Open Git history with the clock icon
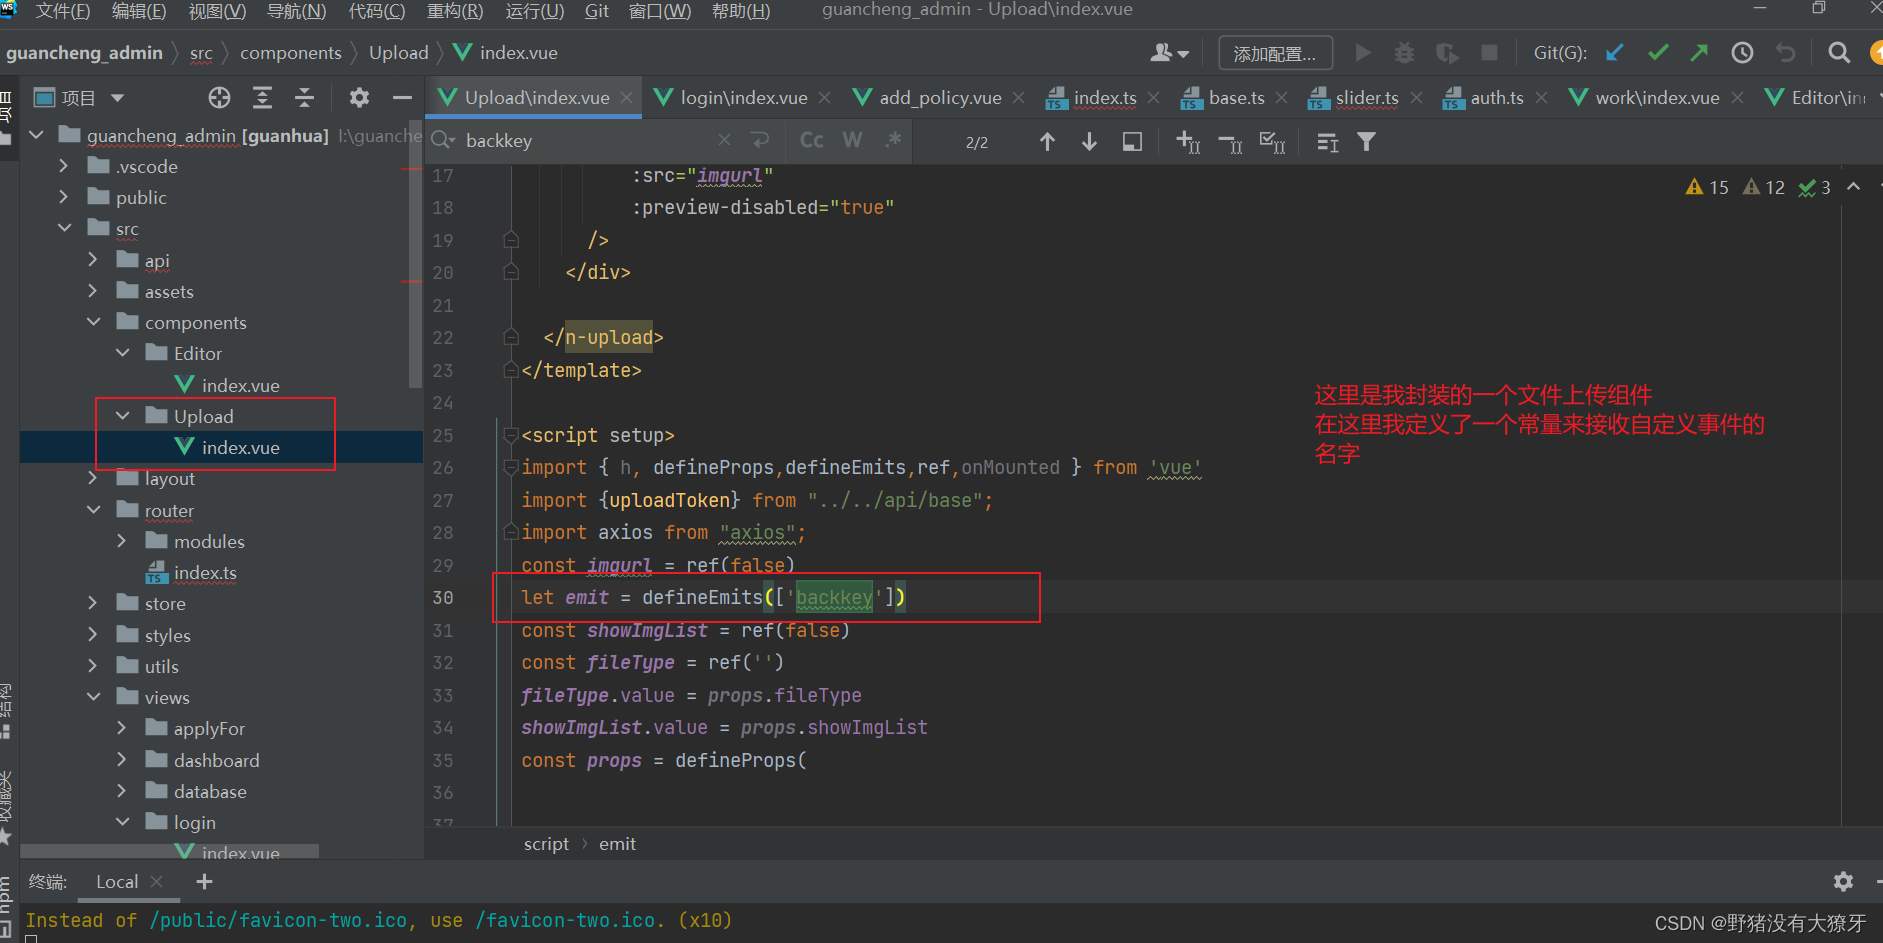 coord(1743,52)
